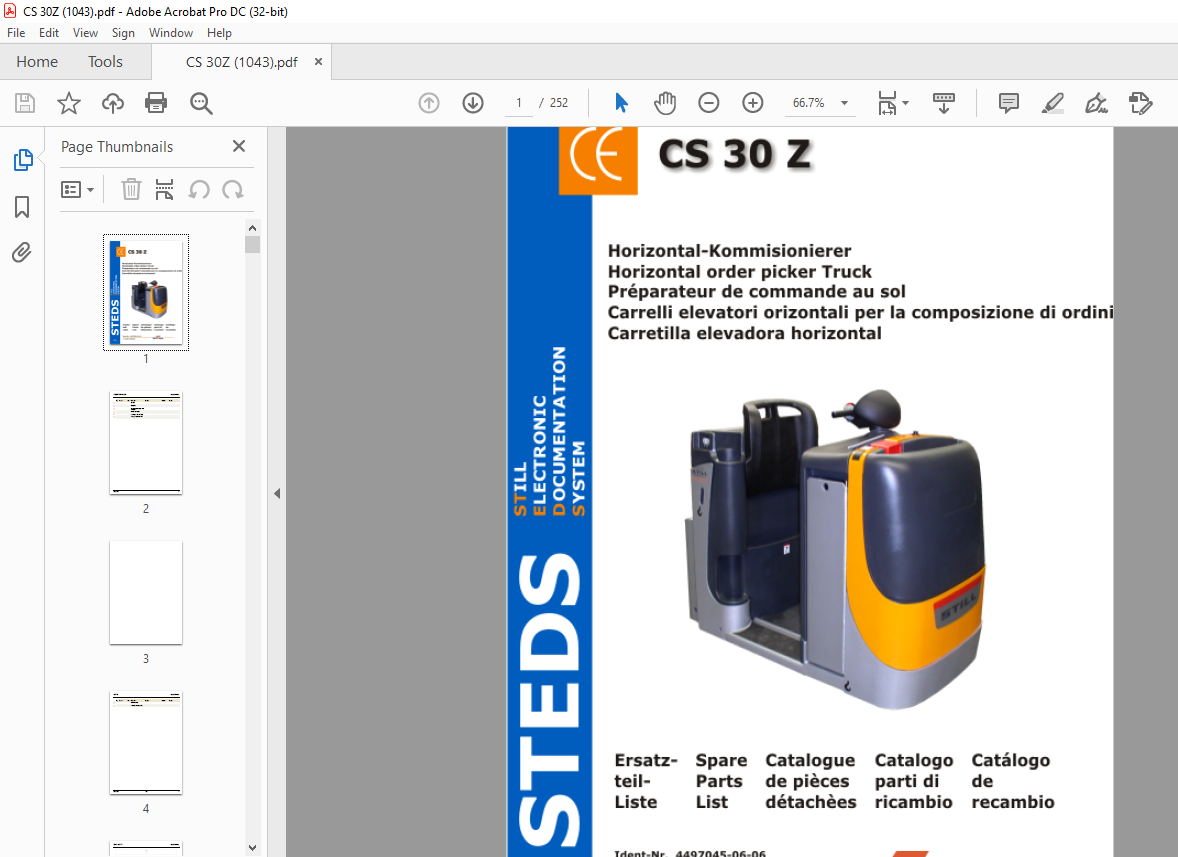Image resolution: width=1178 pixels, height=857 pixels.
Task: Switch to the Home tab
Action: 37,62
